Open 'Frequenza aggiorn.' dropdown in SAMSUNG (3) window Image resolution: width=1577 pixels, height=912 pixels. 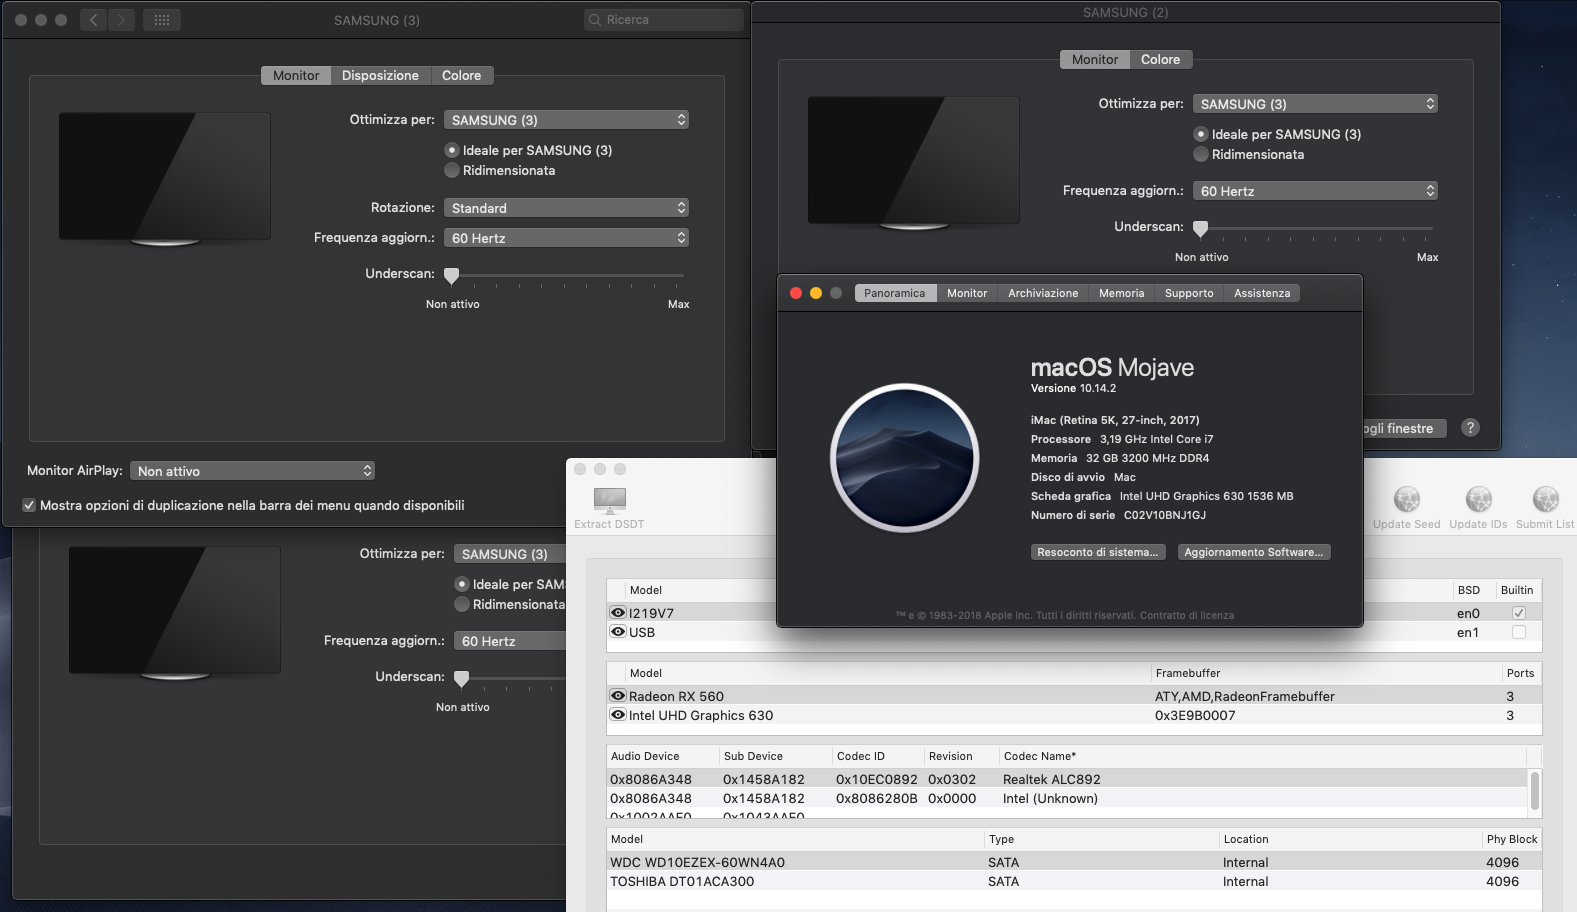pyautogui.click(x=566, y=238)
